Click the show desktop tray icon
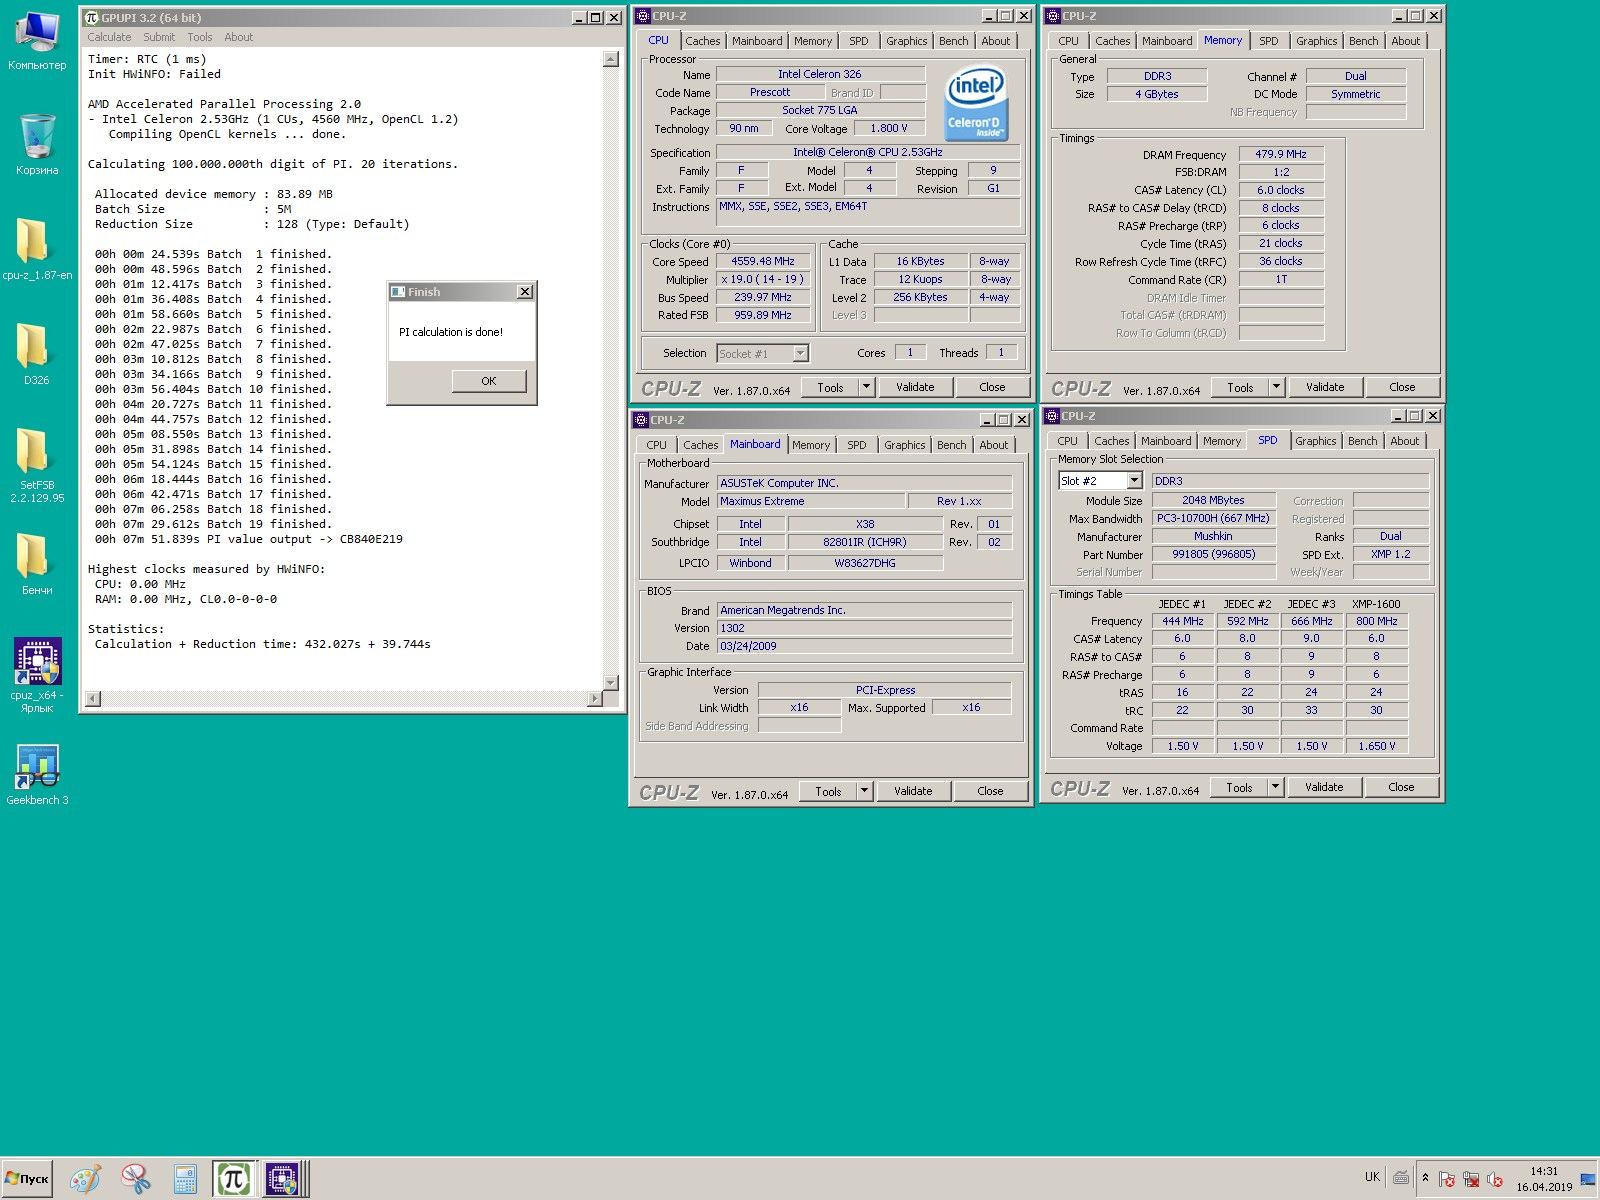The image size is (1600, 1200). tap(1588, 1179)
